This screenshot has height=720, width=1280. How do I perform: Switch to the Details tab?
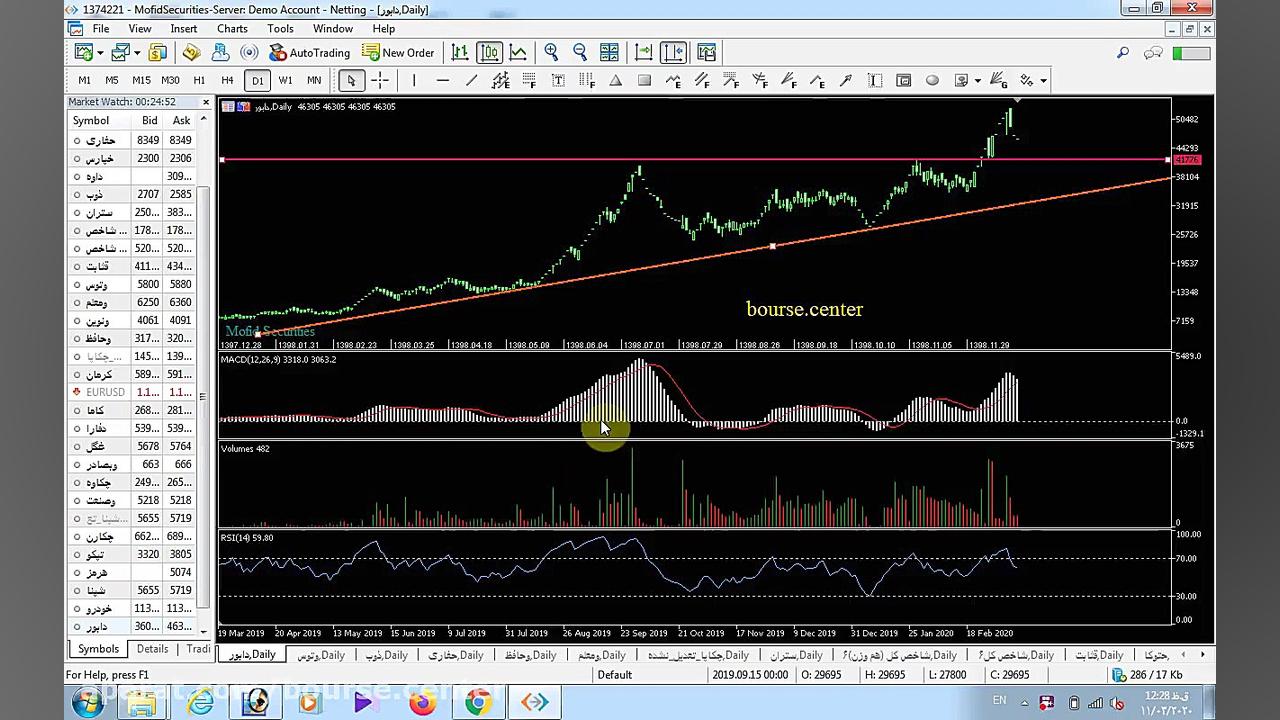152,649
